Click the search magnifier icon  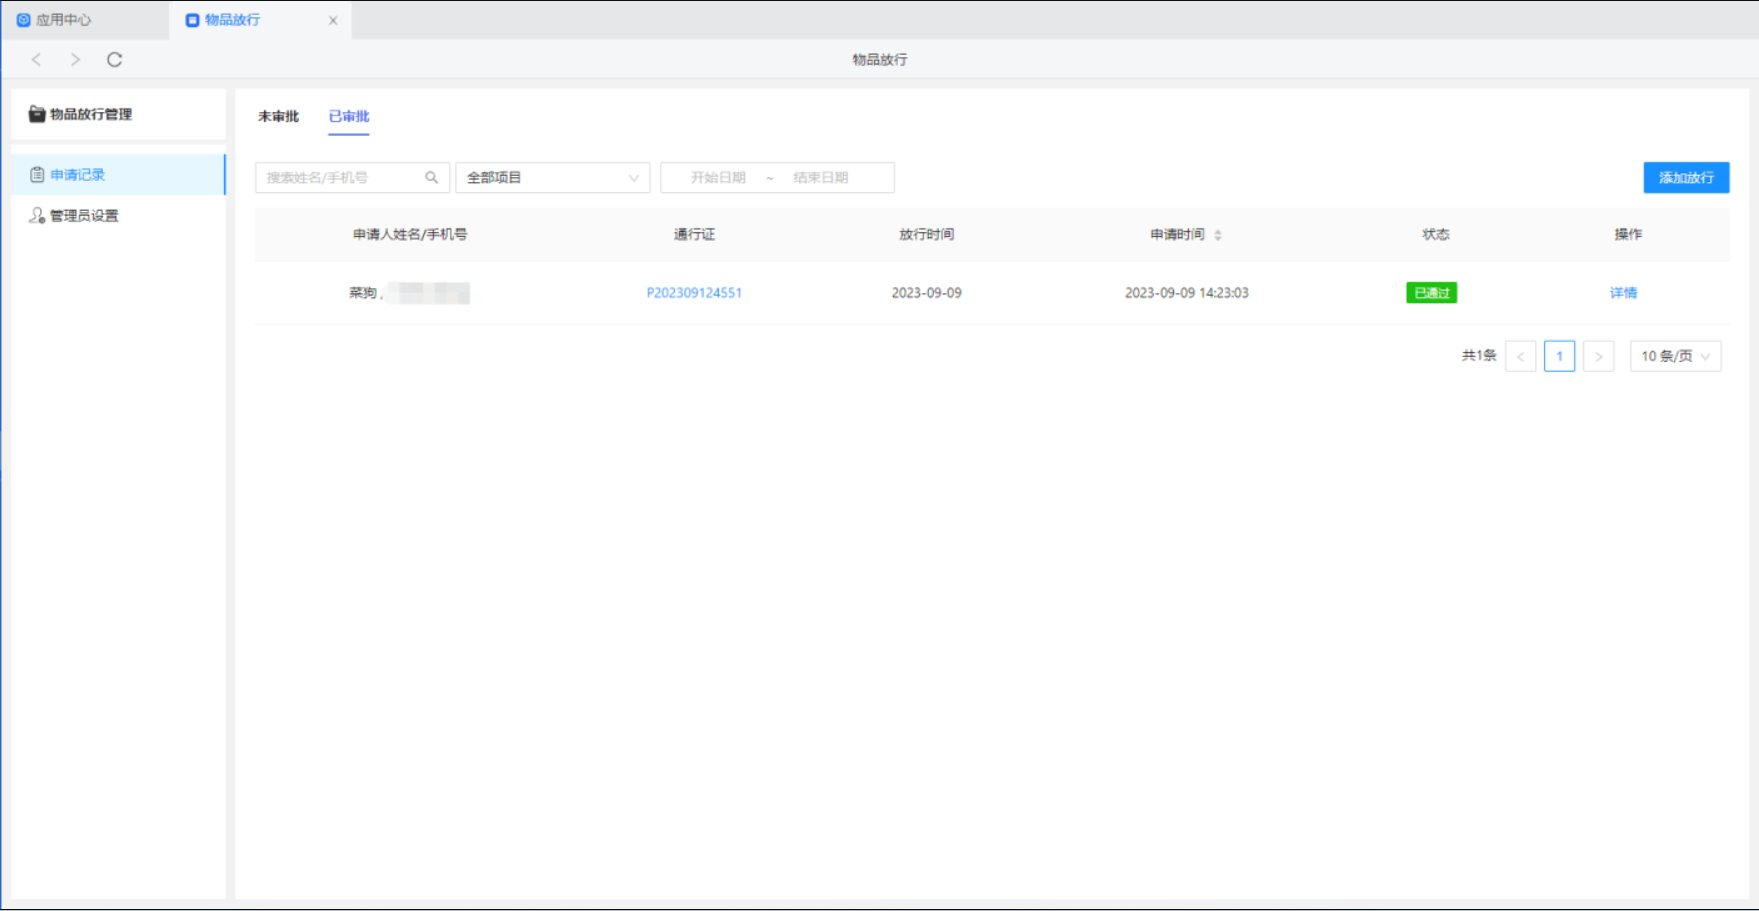pyautogui.click(x=431, y=178)
